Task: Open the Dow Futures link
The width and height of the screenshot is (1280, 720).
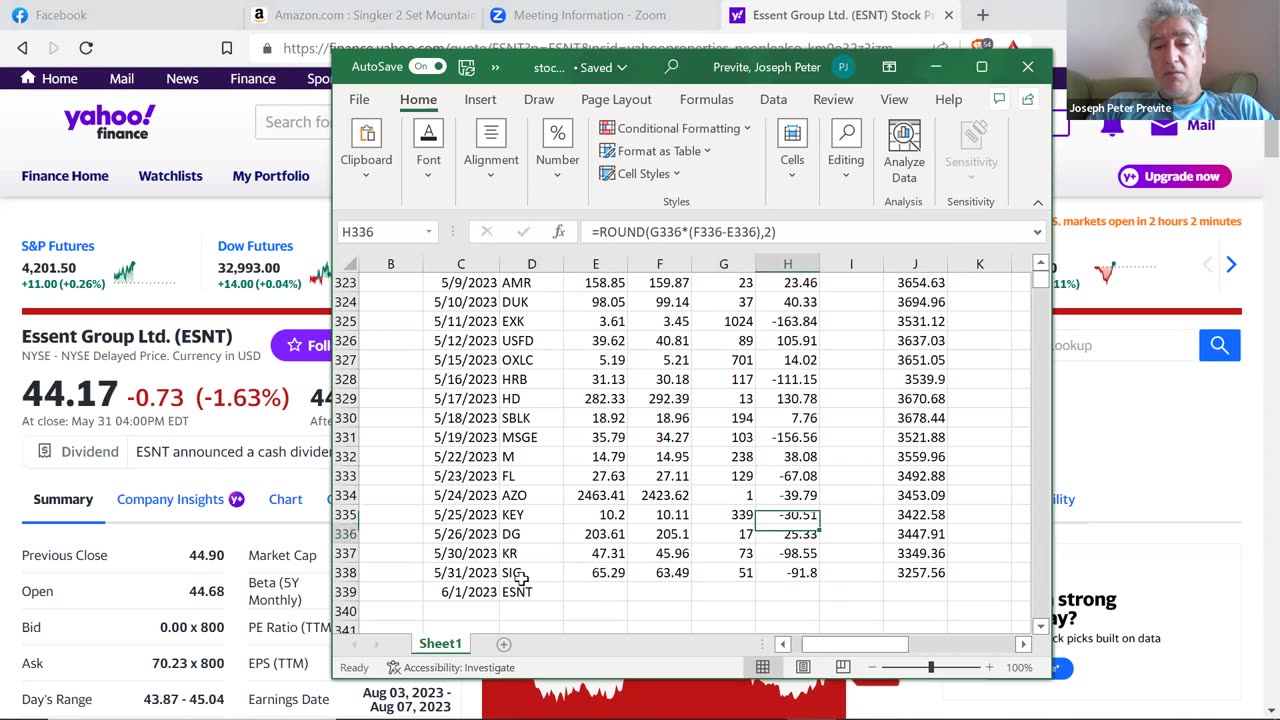Action: tap(256, 246)
